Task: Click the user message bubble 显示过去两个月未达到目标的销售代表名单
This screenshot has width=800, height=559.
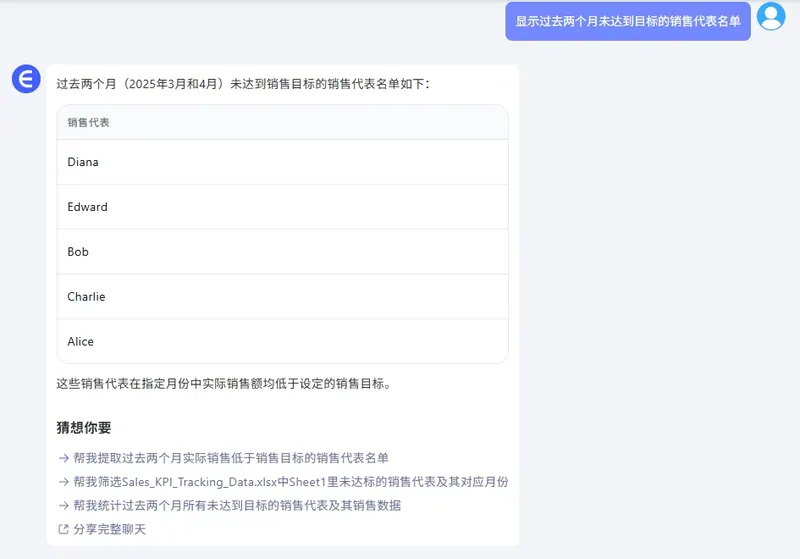Action: pyautogui.click(x=628, y=21)
